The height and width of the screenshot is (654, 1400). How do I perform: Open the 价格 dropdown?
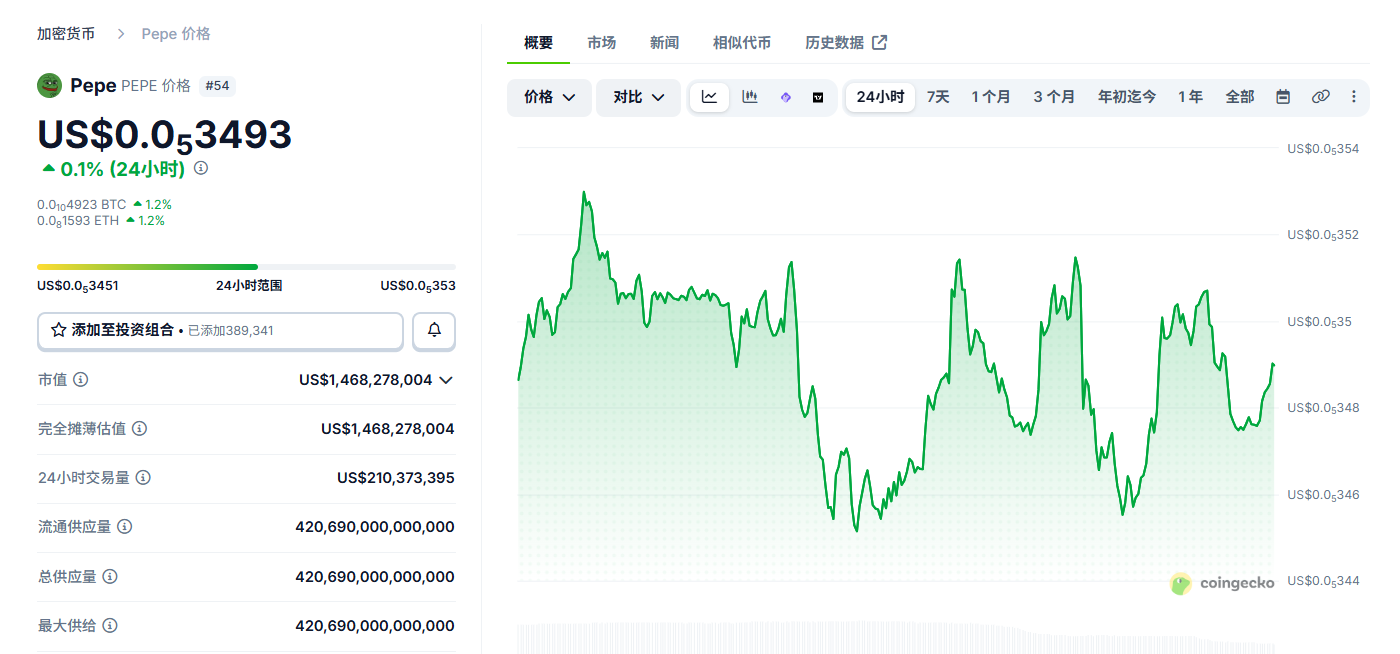coord(549,97)
